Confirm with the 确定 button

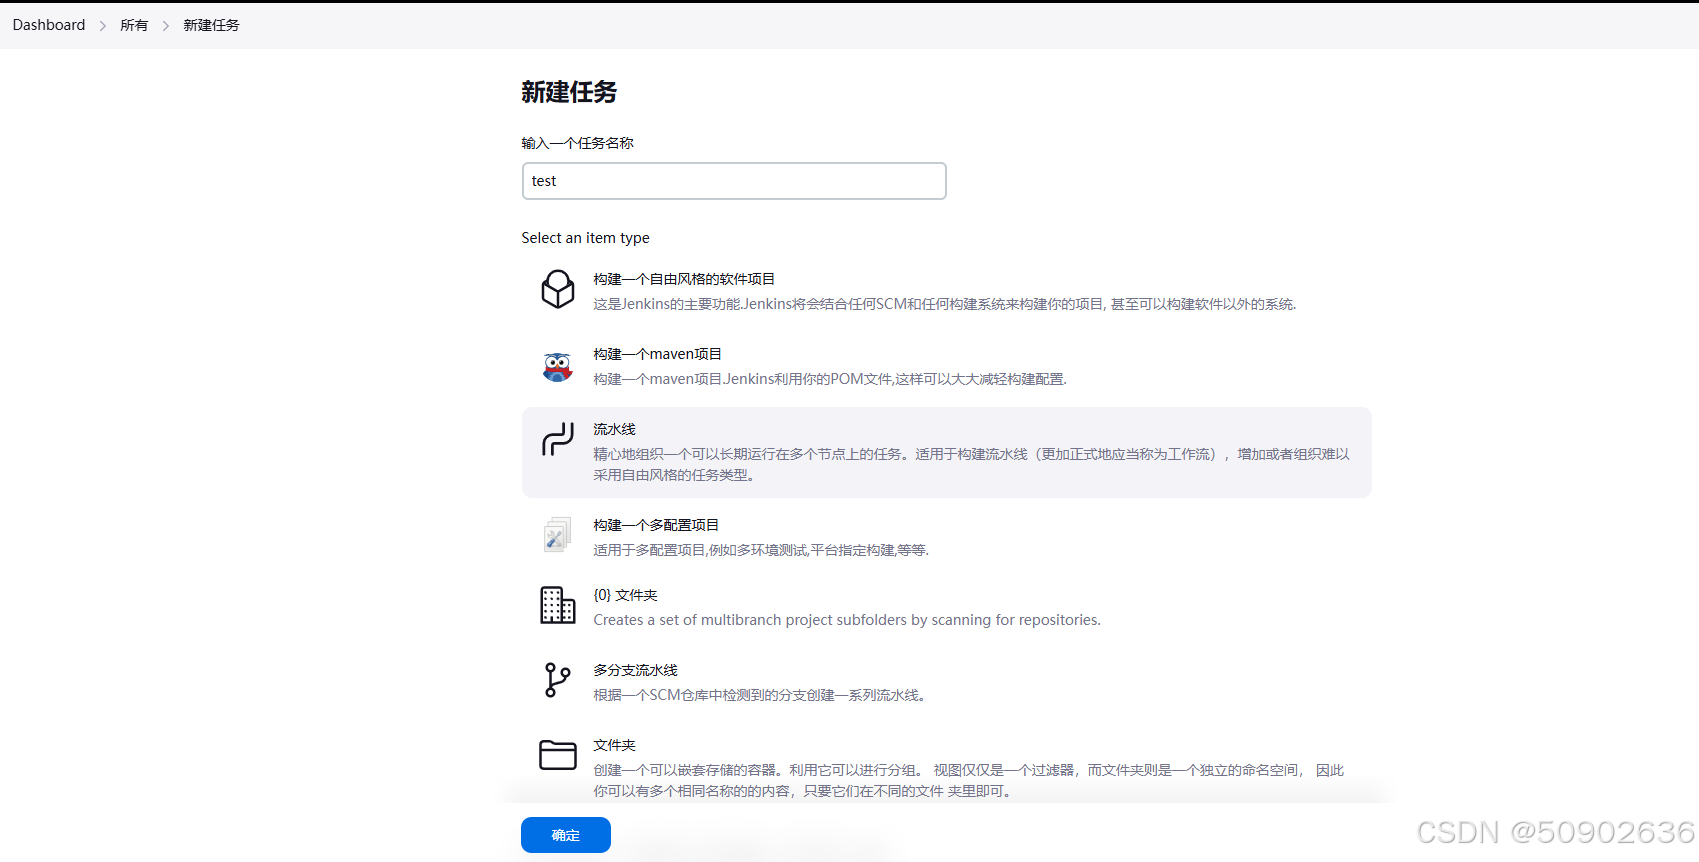point(566,835)
